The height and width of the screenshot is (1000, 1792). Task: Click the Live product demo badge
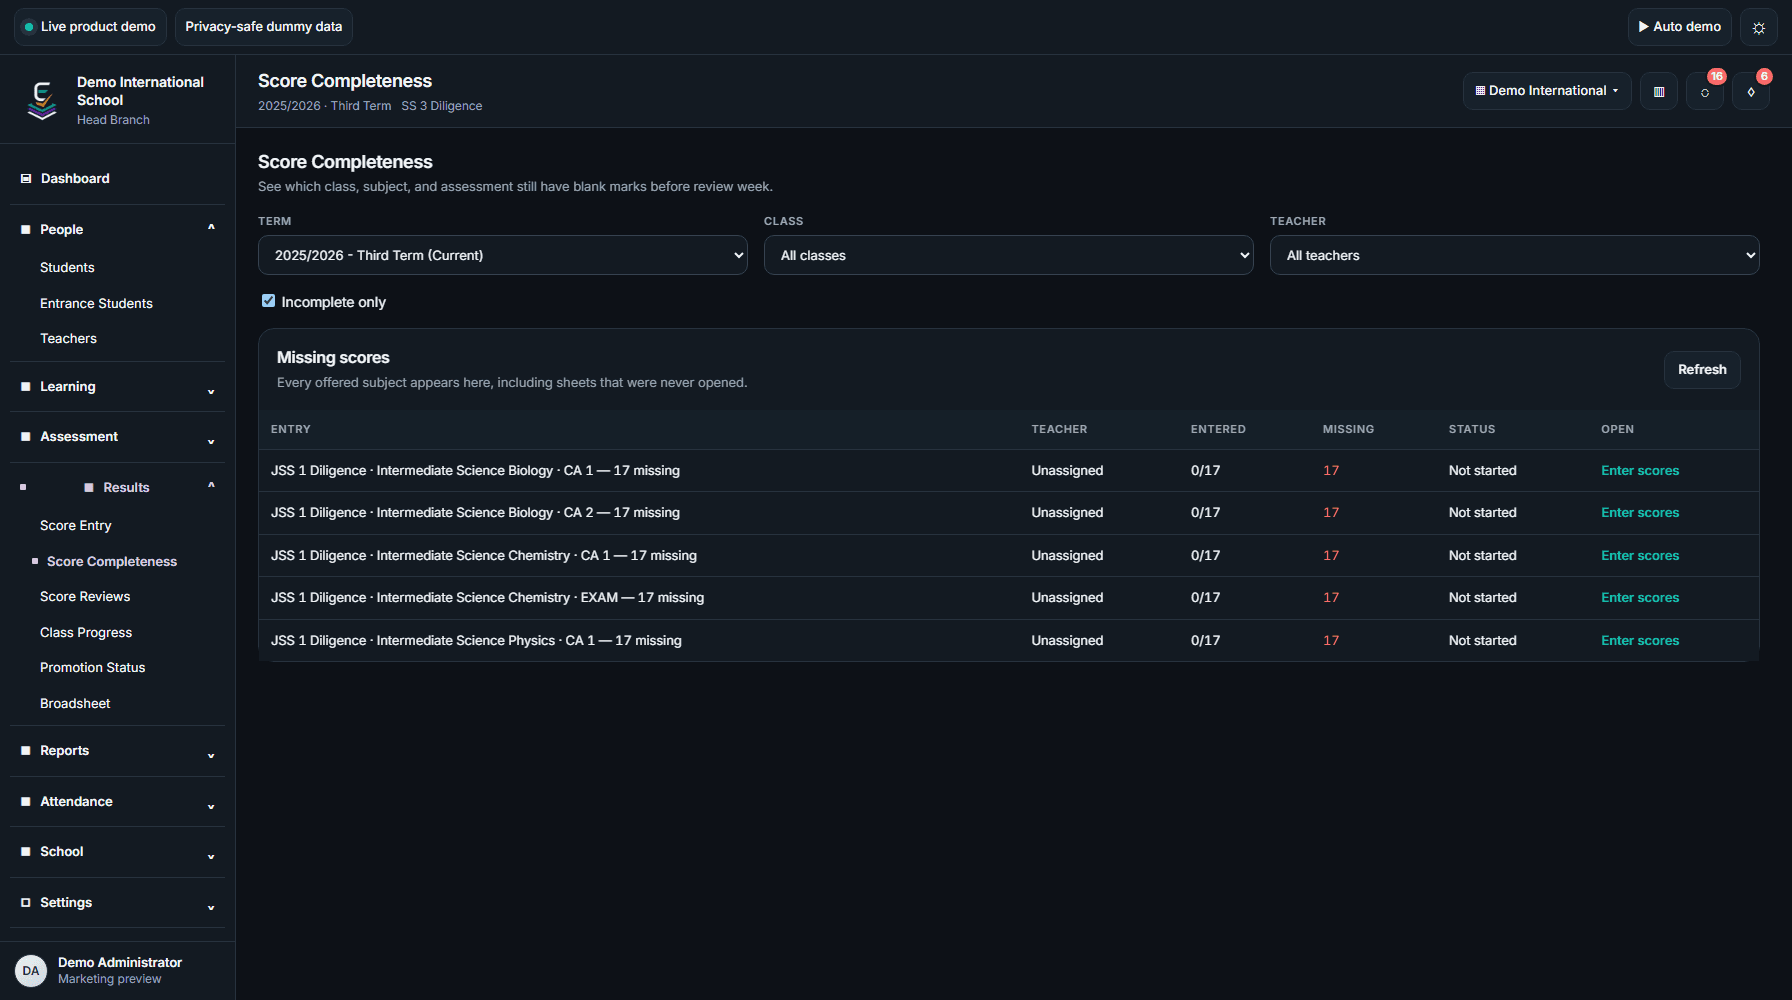90,27
